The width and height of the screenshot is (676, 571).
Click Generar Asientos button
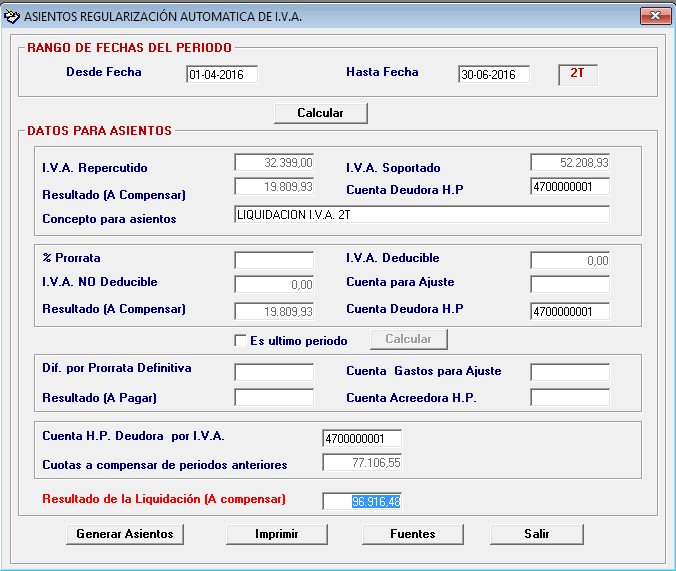tap(125, 534)
